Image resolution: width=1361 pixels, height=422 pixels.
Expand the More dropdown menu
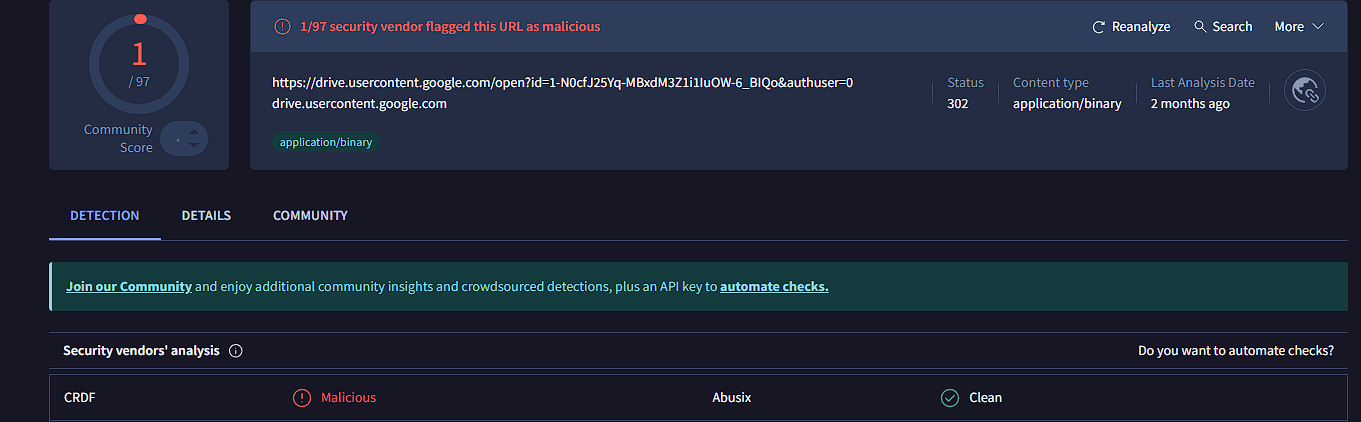point(1298,27)
